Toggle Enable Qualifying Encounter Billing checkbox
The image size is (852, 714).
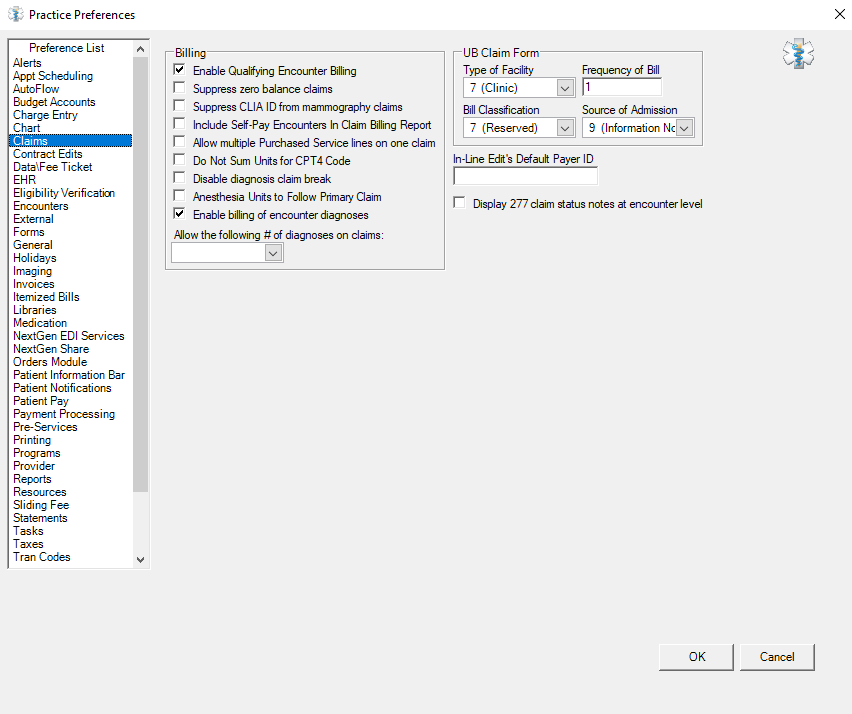179,70
